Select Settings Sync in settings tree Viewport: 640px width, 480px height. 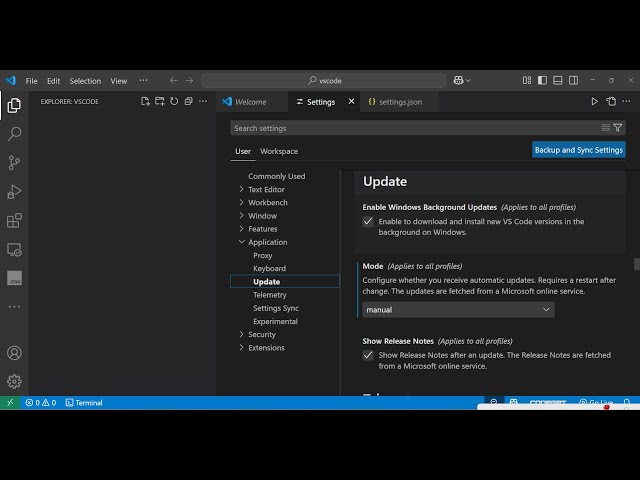tap(276, 308)
